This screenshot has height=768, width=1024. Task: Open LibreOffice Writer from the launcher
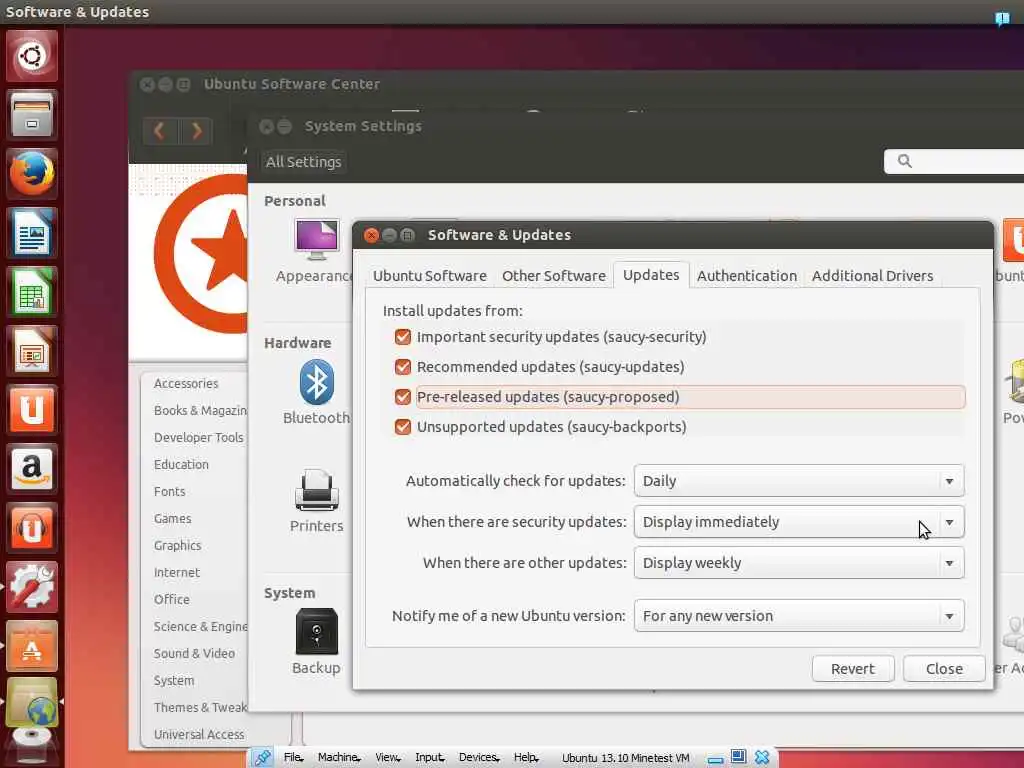32,233
